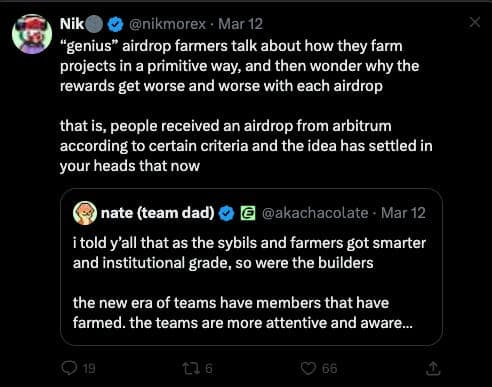Click Nik's blue verified checkmark badge

116,24
